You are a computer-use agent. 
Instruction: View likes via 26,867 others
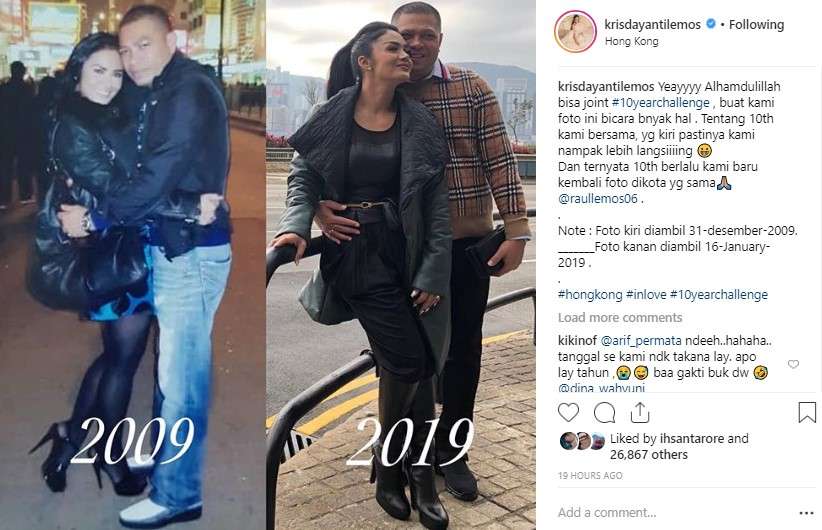(648, 455)
